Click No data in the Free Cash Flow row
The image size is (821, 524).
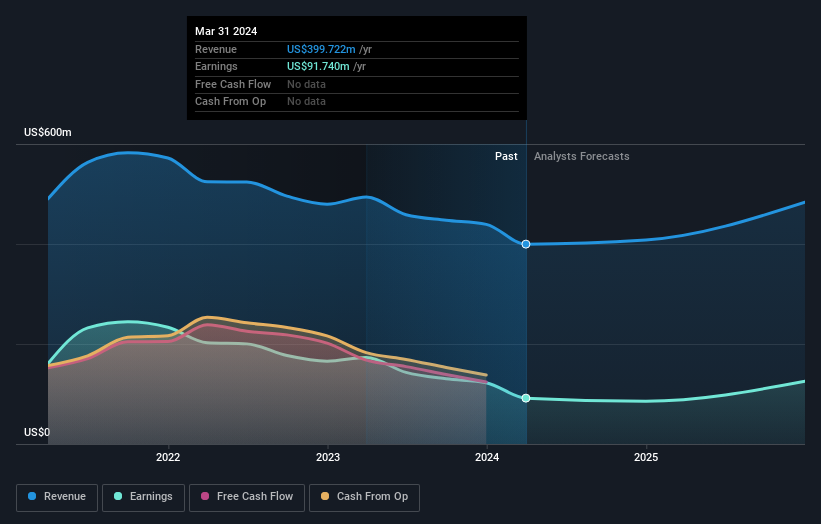click(306, 84)
